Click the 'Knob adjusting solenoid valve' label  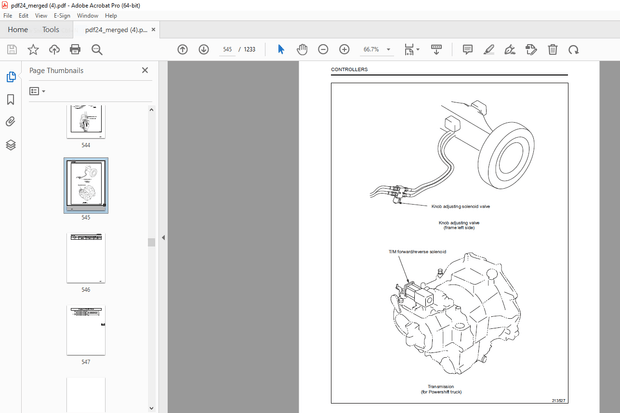[x=461, y=206]
